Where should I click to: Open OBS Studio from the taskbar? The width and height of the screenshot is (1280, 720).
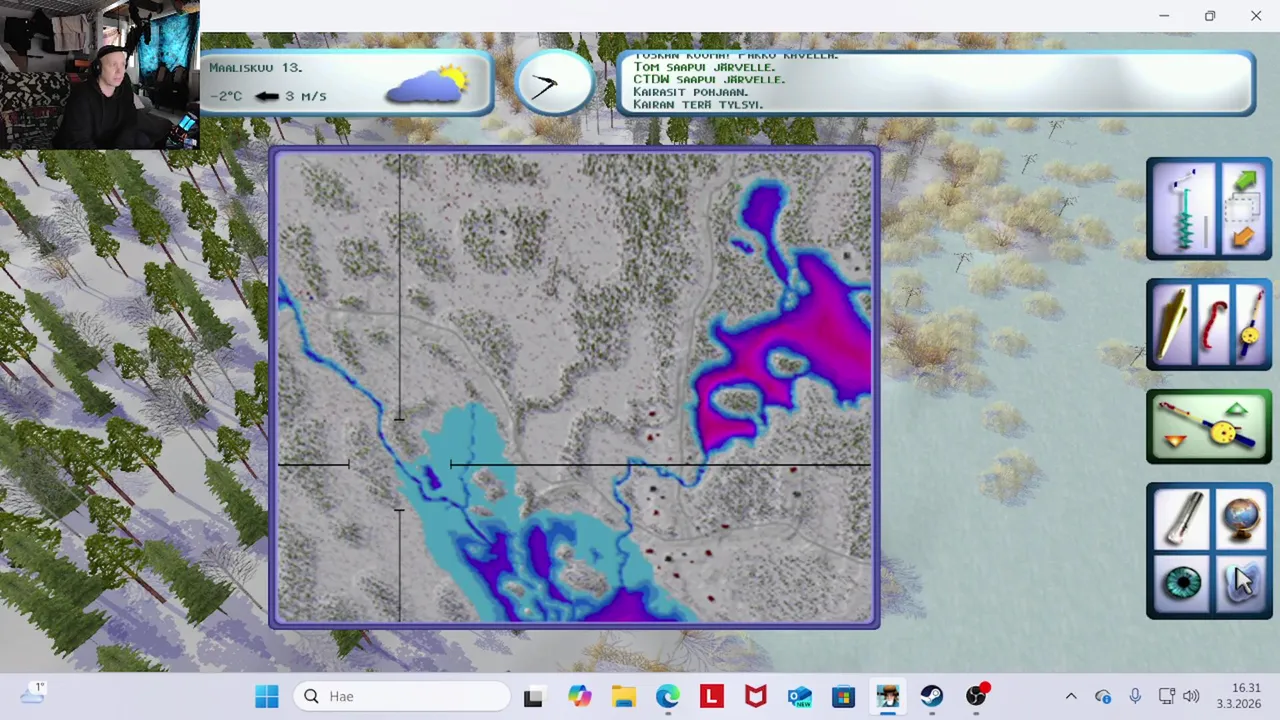pyautogui.click(x=976, y=696)
